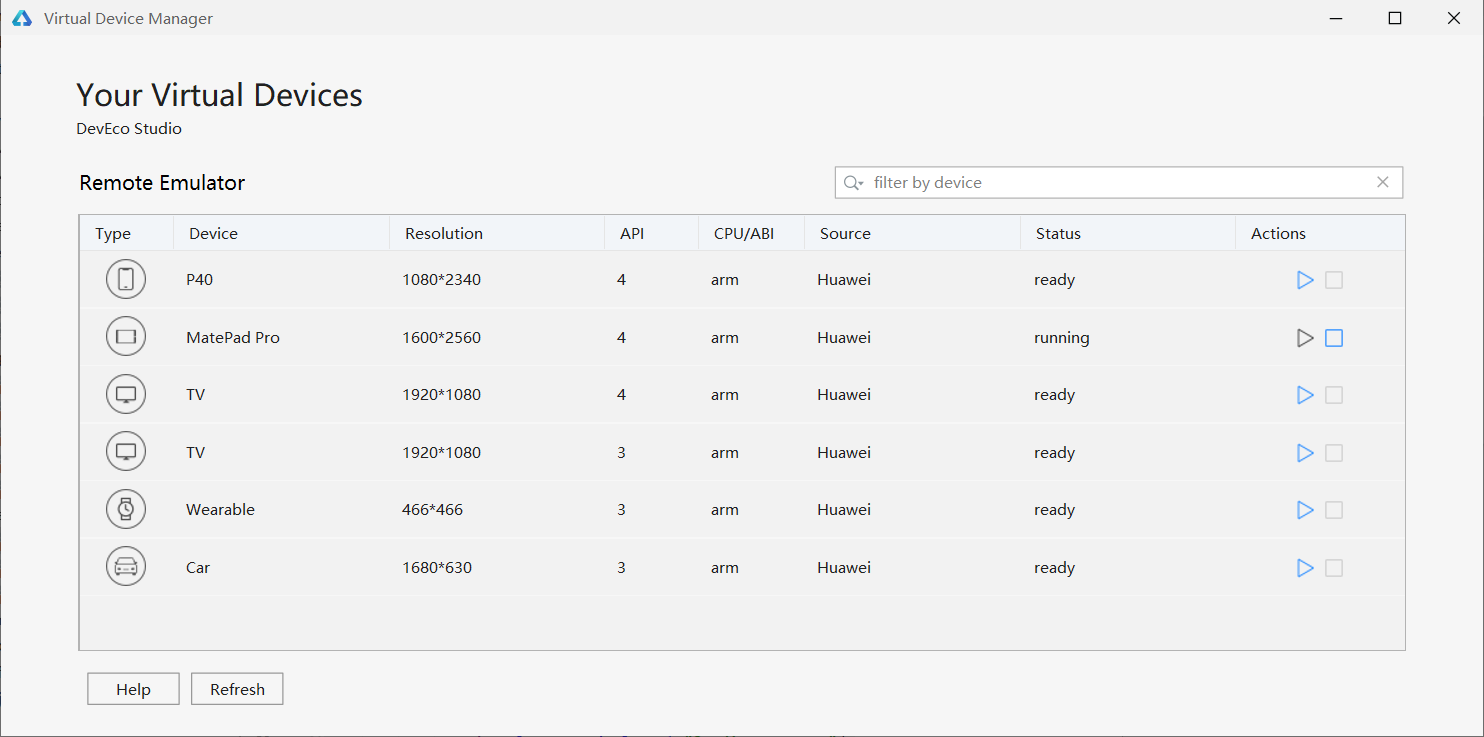Minimize the Virtual Device Manager window
Image resolution: width=1484 pixels, height=737 pixels.
point(1336,18)
